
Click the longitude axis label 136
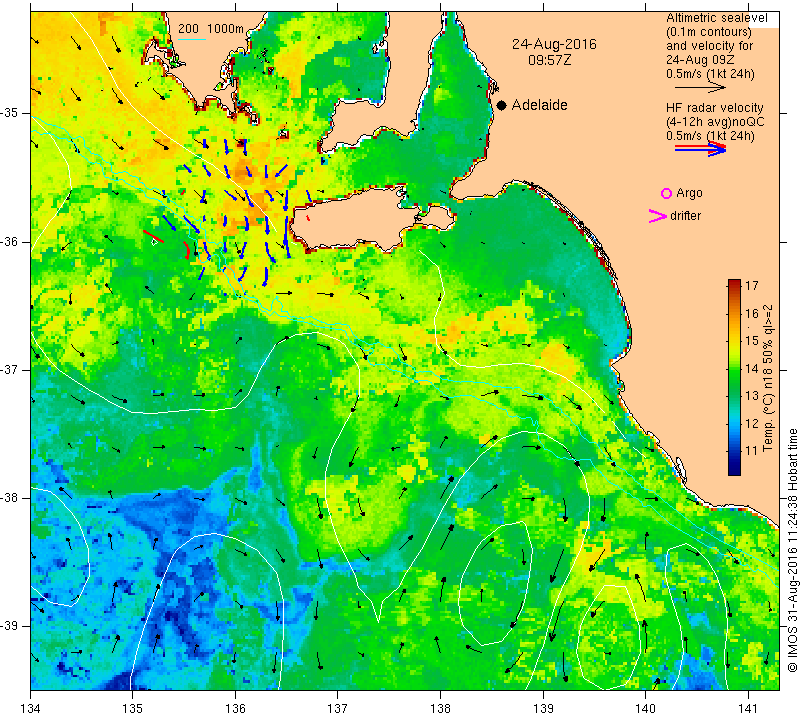235,709
